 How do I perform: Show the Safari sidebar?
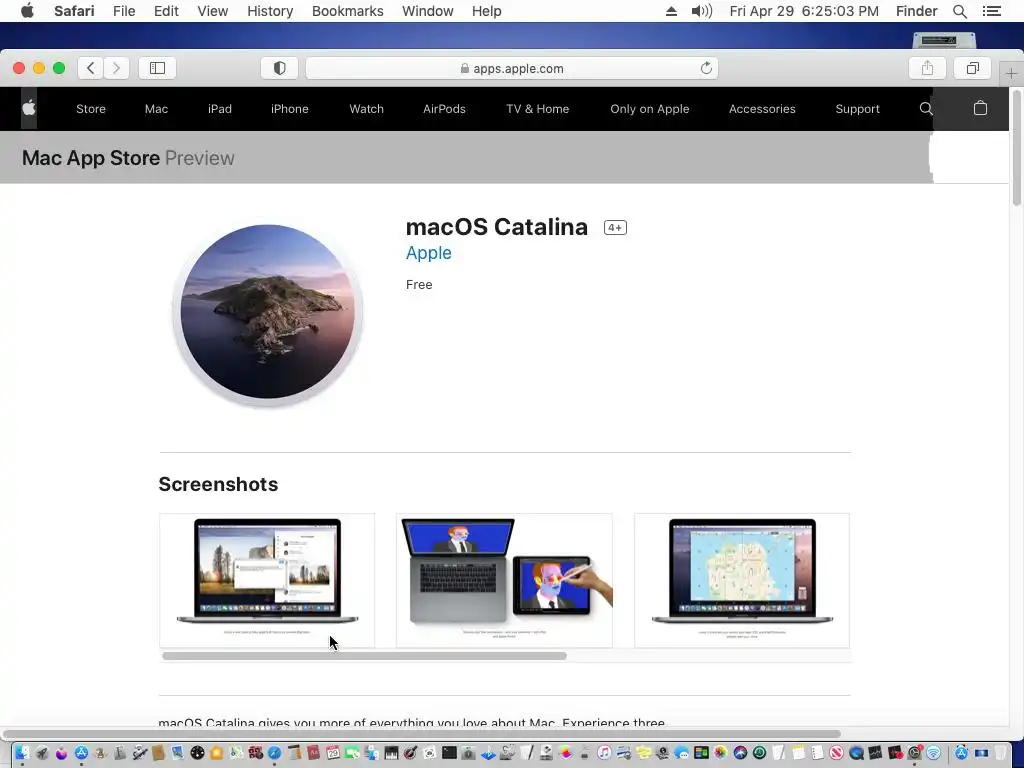click(157, 68)
